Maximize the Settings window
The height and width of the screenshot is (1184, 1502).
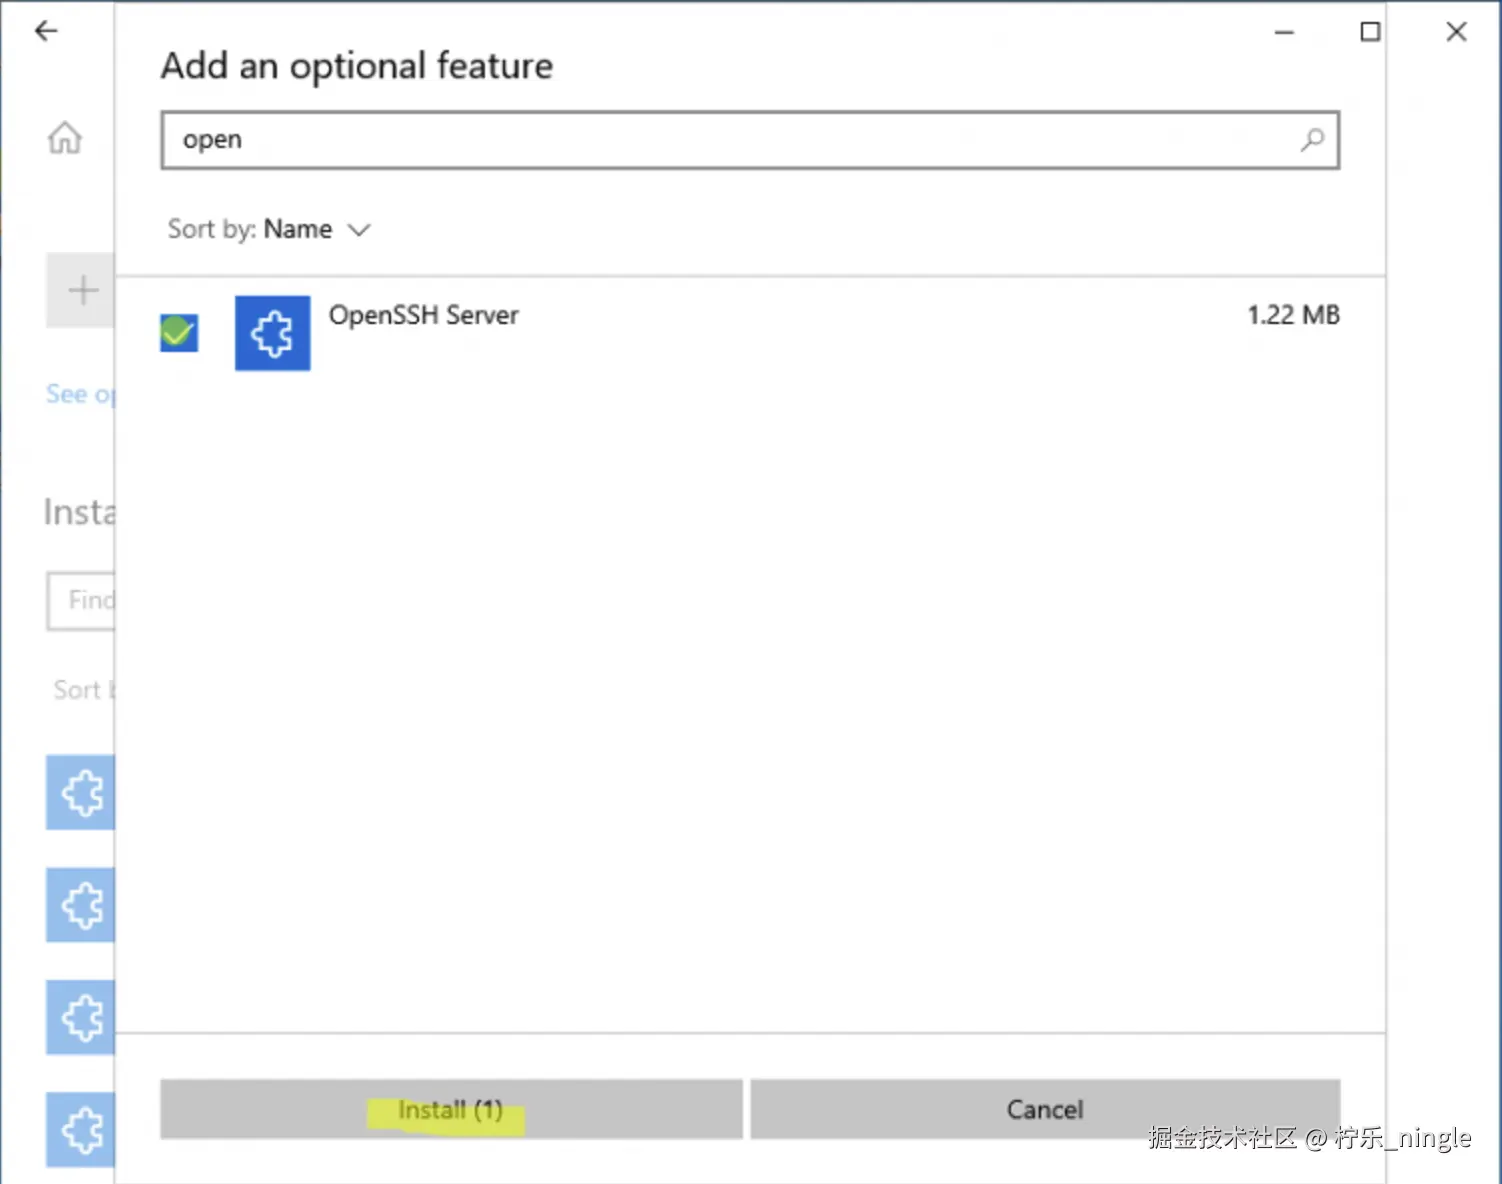[x=1371, y=32]
